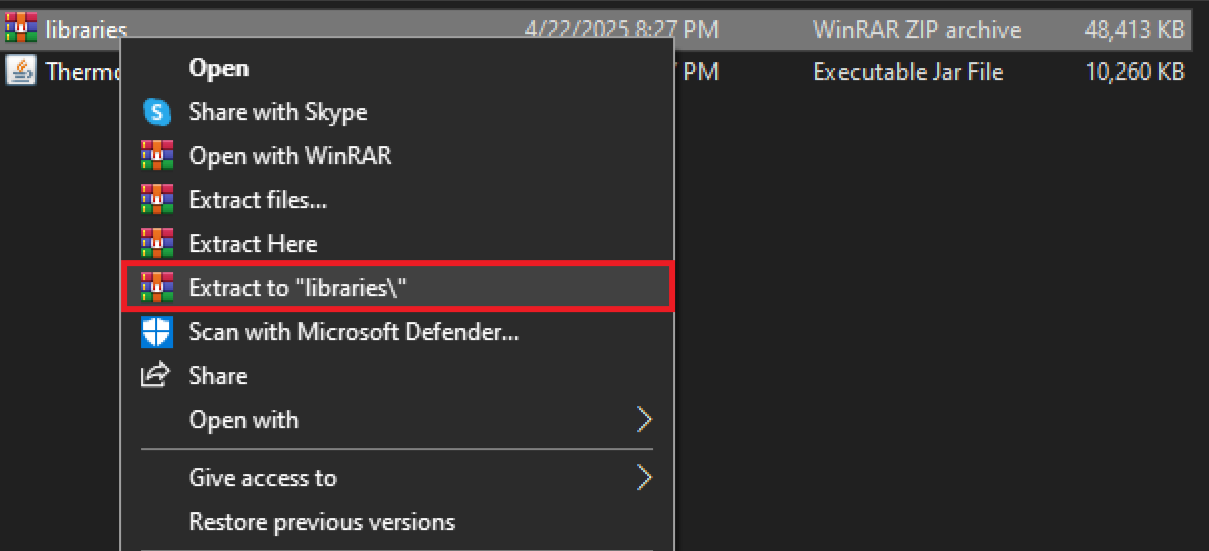
Task: Click the WinRAR icon of libraries archive
Action: point(21,30)
